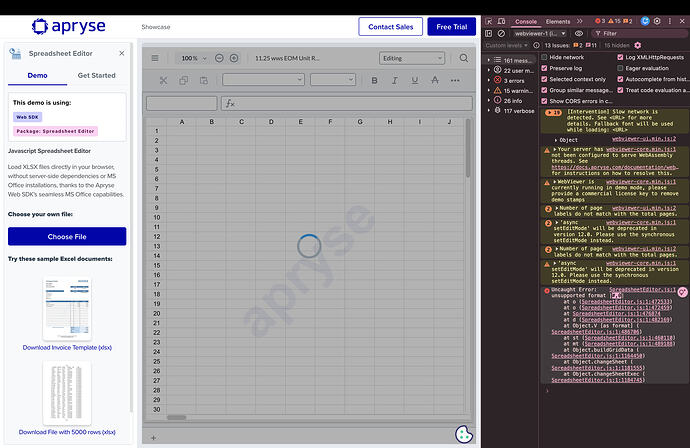Open issues settings gear icon
Screen dimensions: 690x448
[638, 45]
